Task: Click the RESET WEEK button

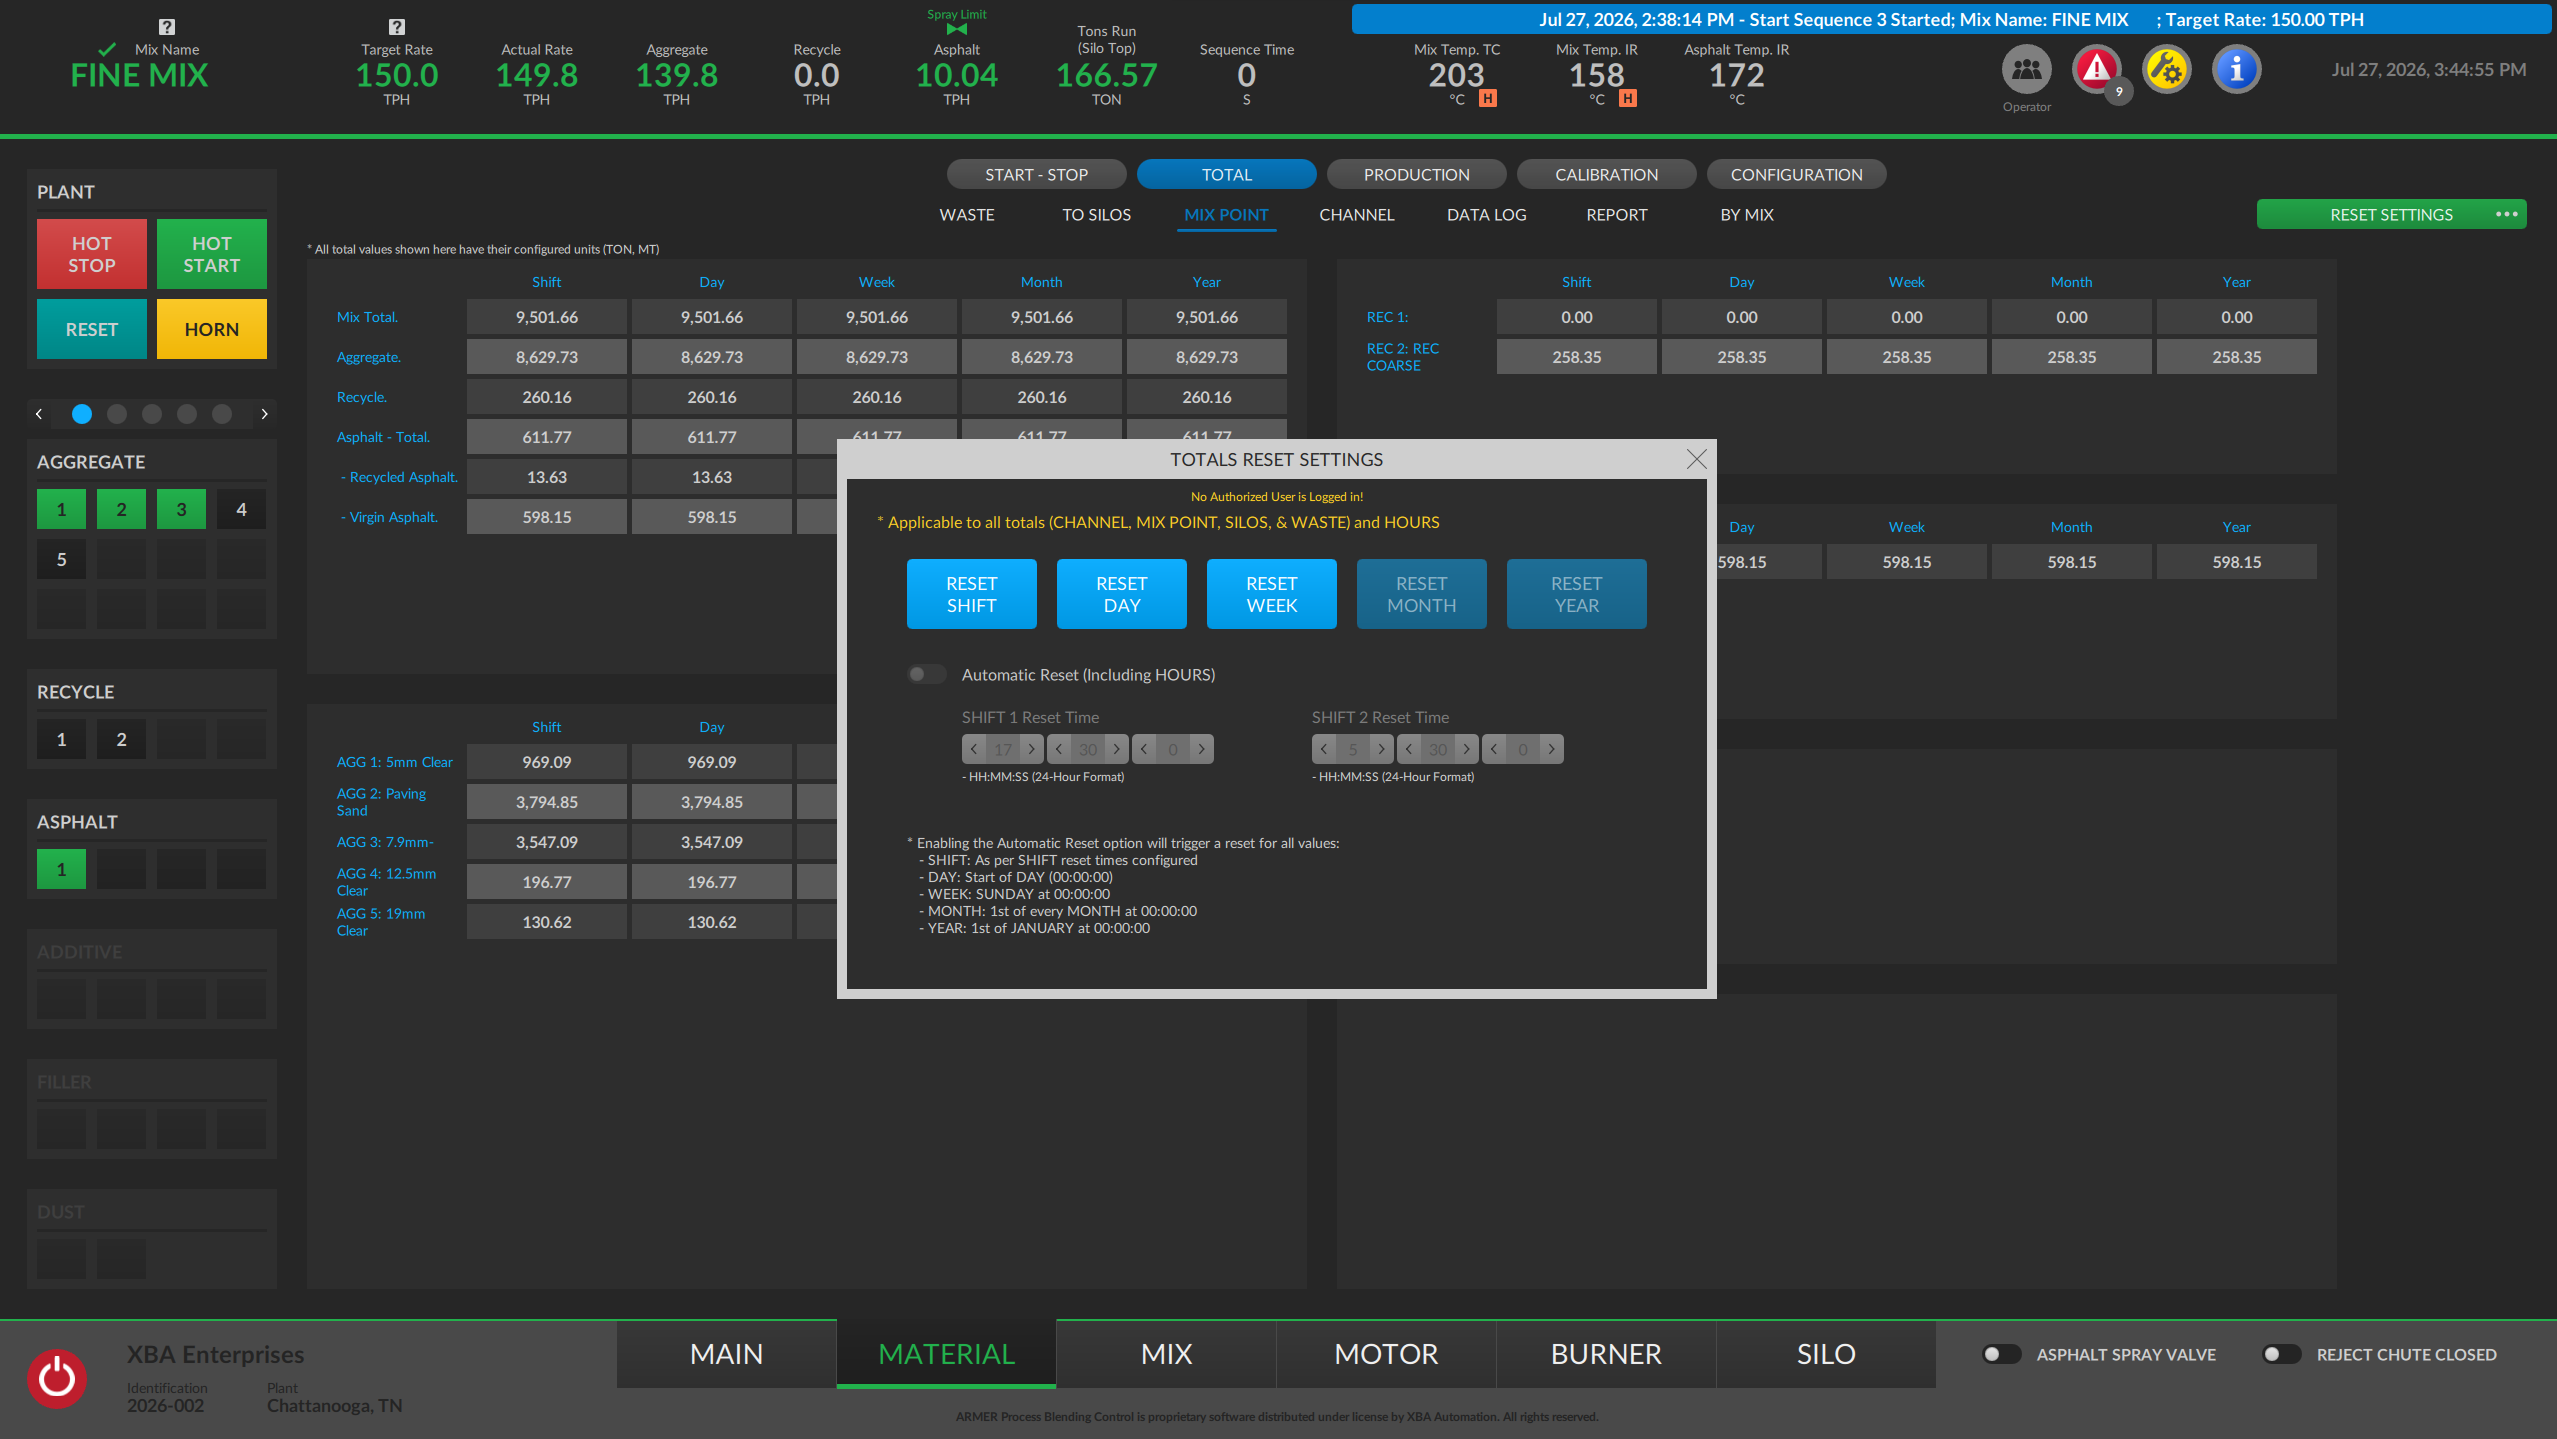Action: [1271, 594]
